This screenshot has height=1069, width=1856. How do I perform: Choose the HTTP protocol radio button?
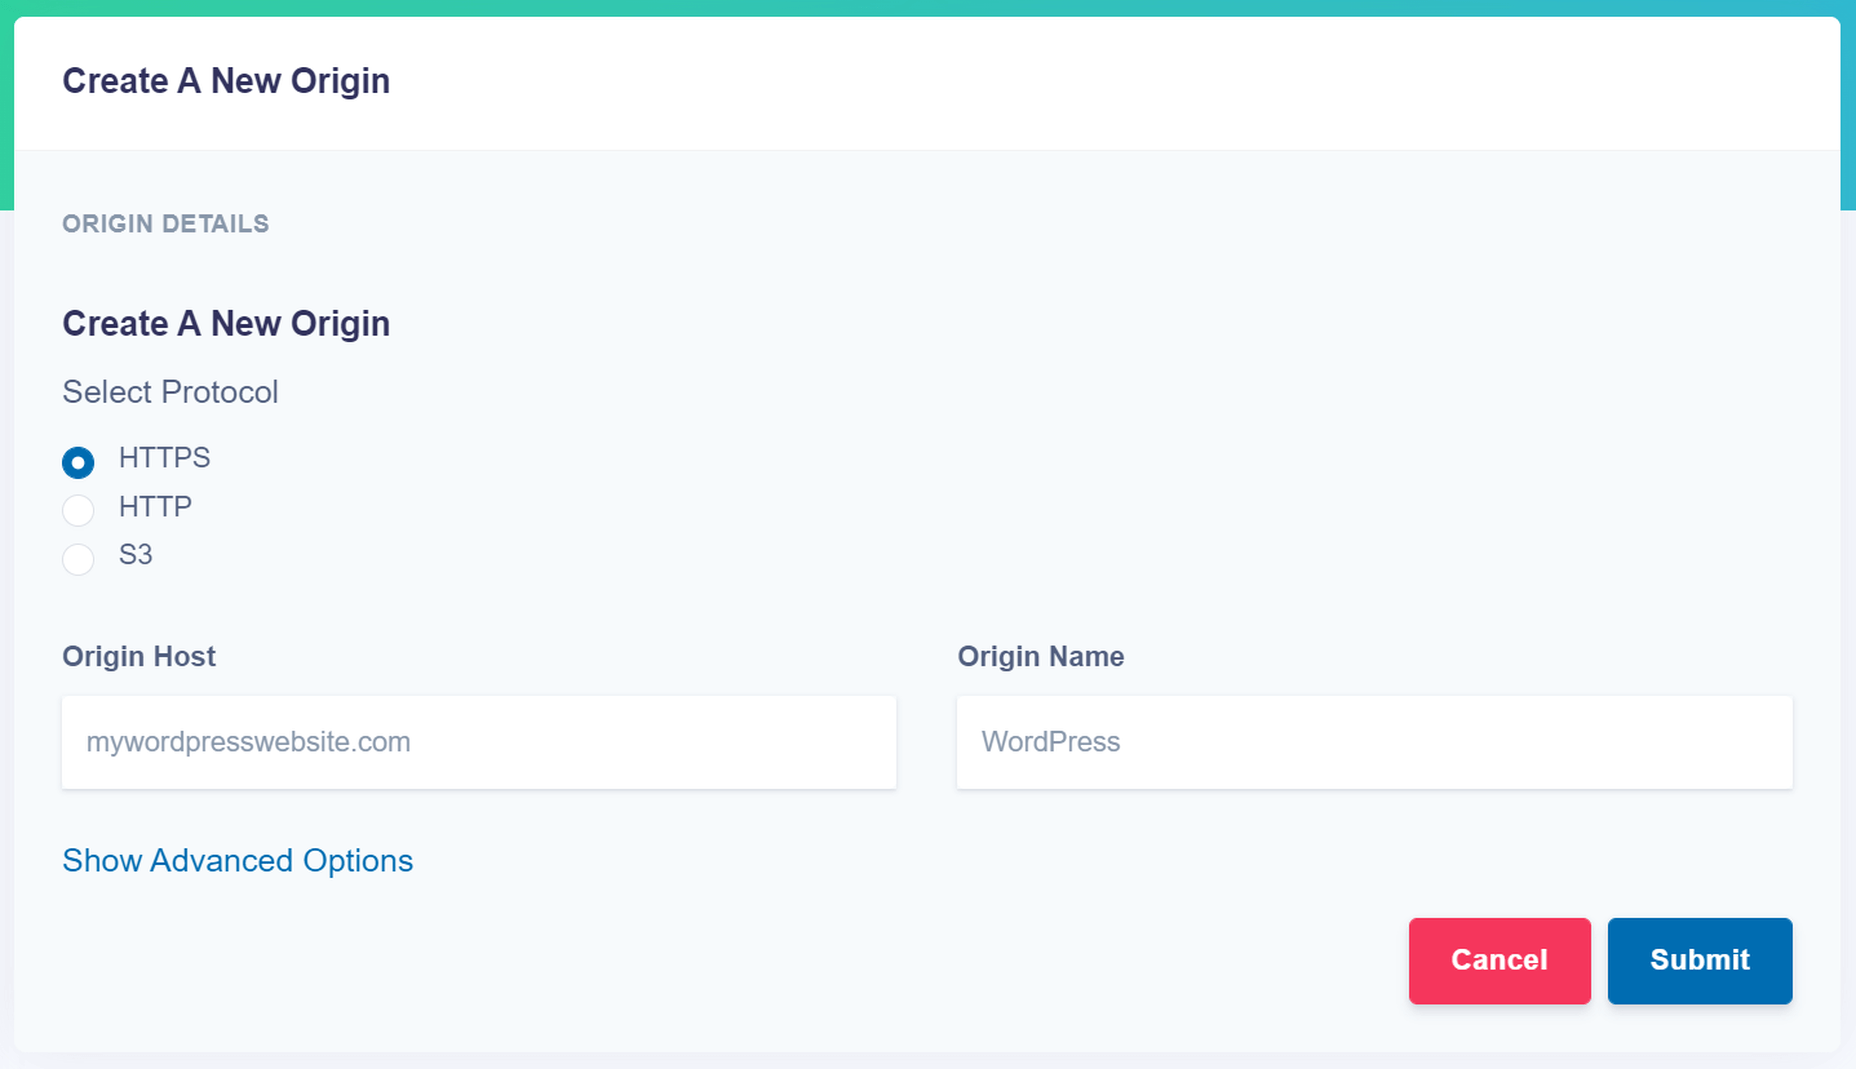[78, 510]
